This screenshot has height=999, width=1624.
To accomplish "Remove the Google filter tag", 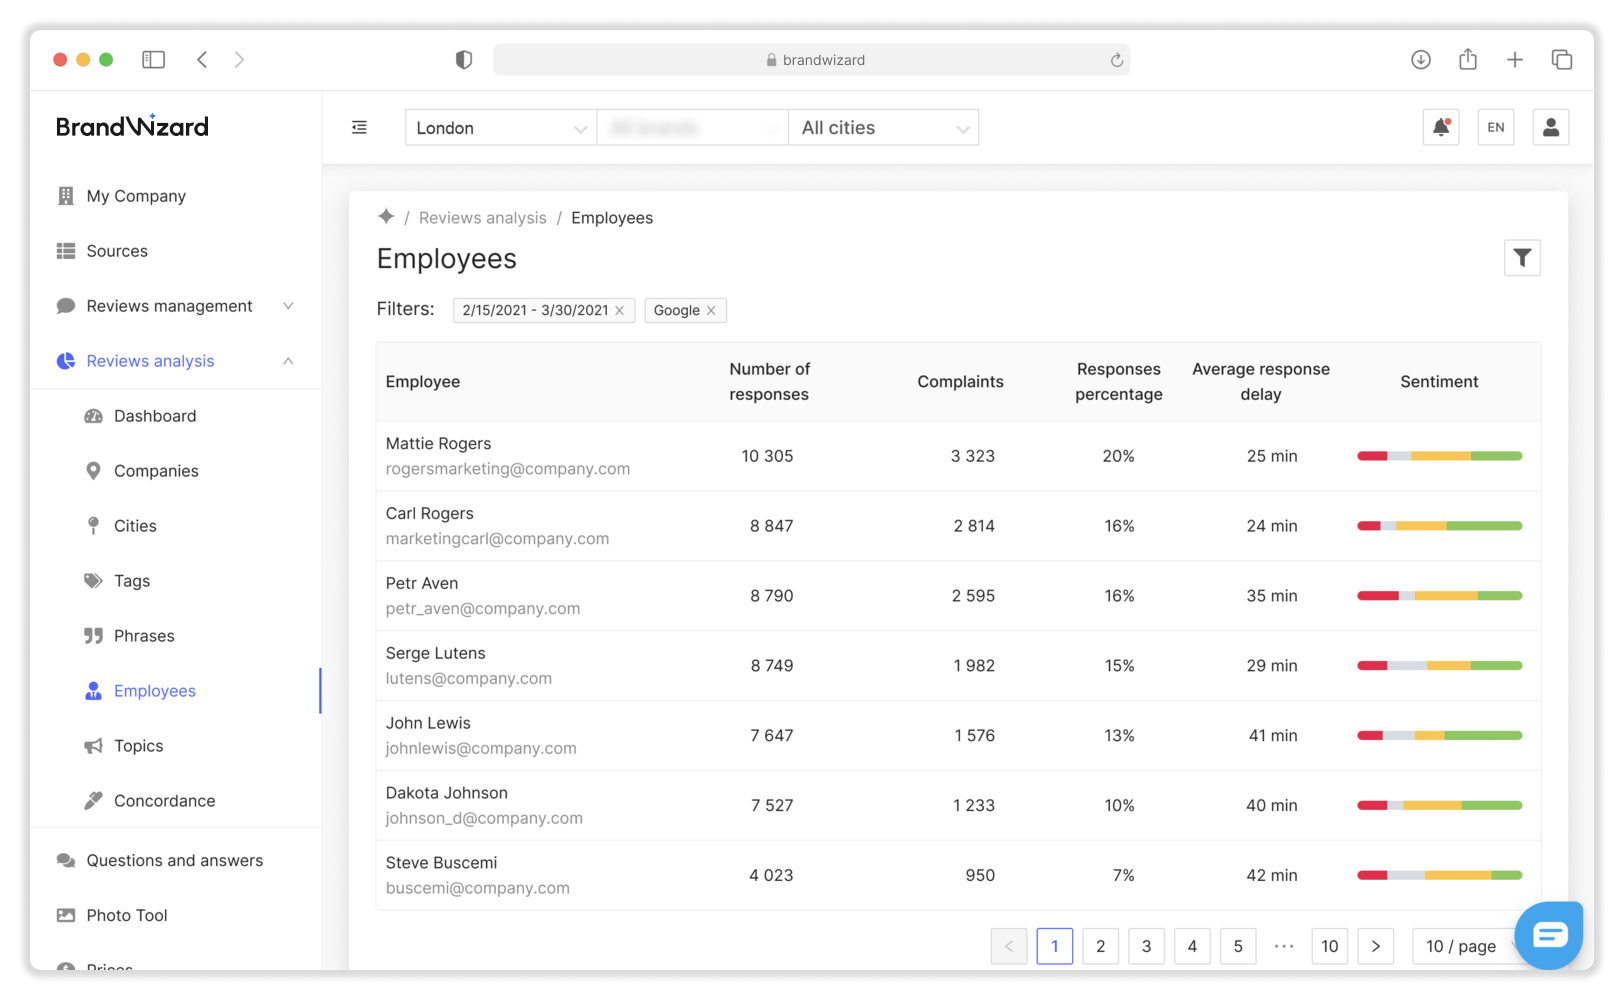I will 711,311.
